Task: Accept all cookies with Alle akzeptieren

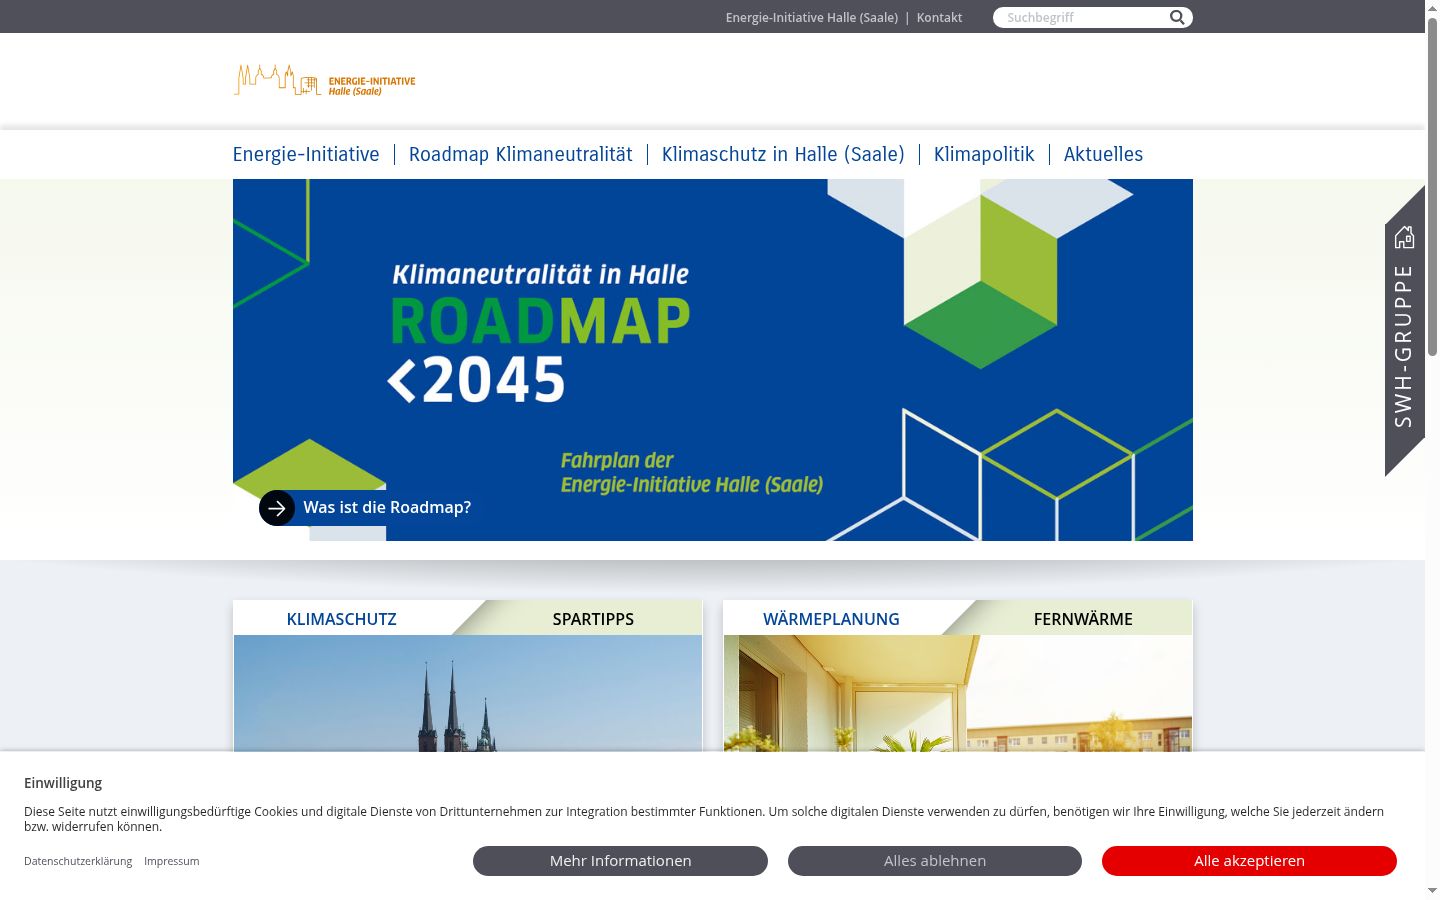Action: pos(1249,861)
